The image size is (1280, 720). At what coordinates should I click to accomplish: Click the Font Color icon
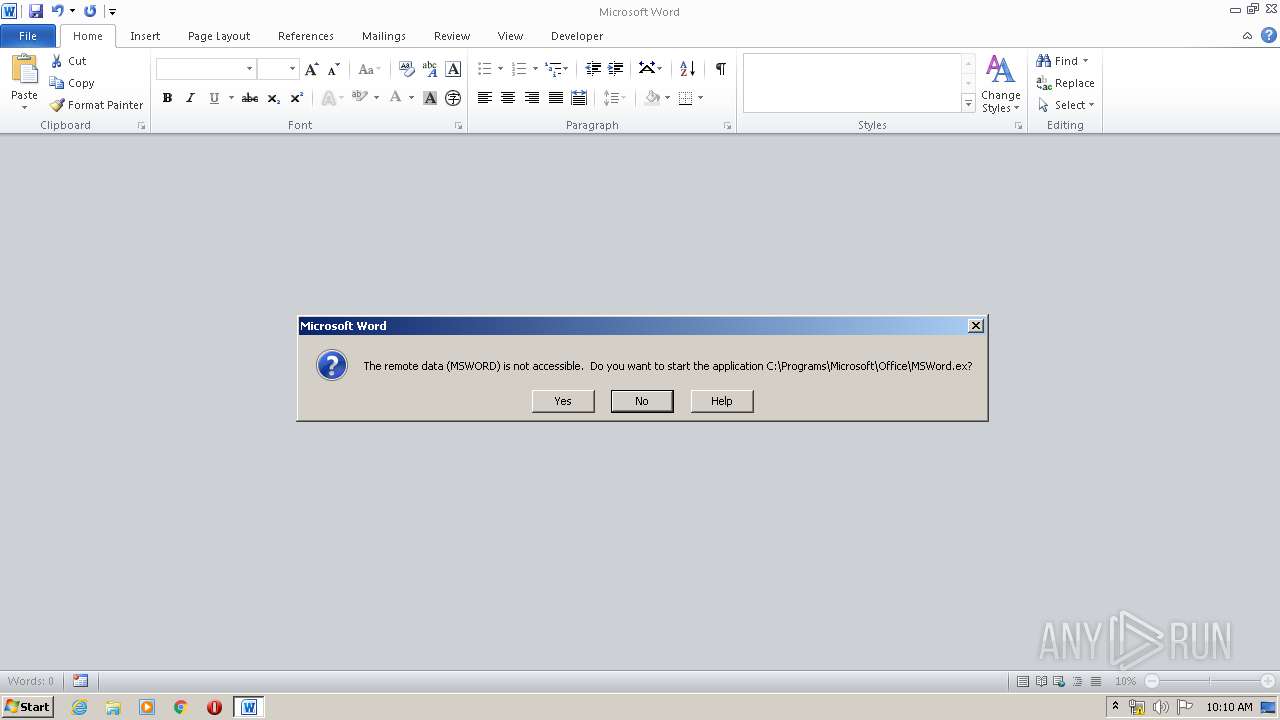[395, 98]
